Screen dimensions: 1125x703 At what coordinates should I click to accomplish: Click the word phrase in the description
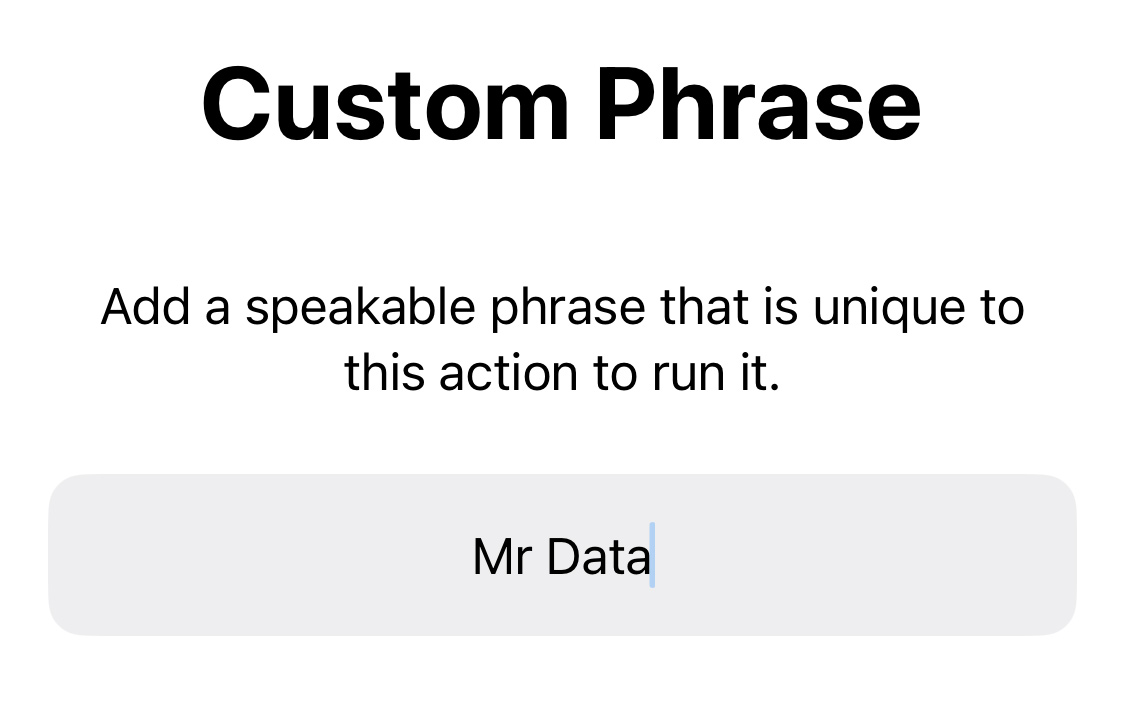click(568, 310)
